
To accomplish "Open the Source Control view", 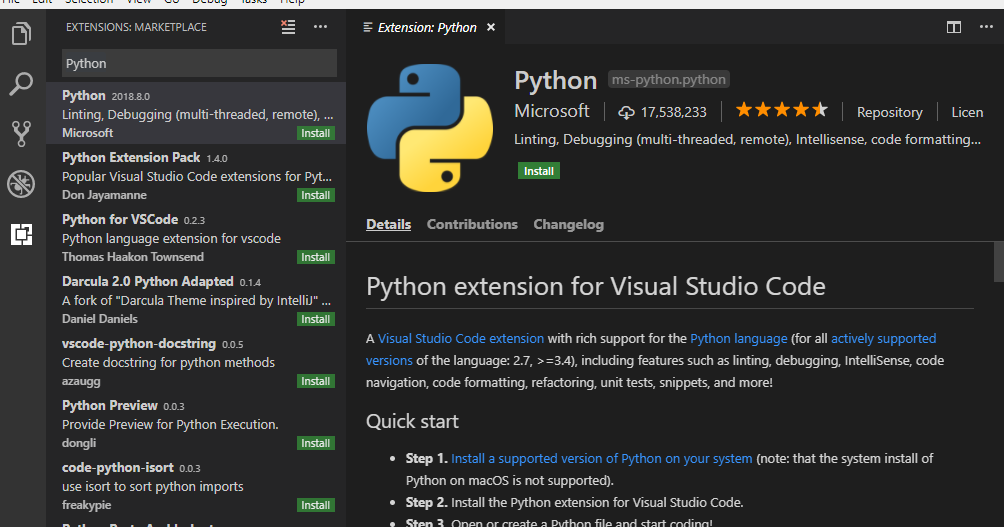I will tap(21, 133).
